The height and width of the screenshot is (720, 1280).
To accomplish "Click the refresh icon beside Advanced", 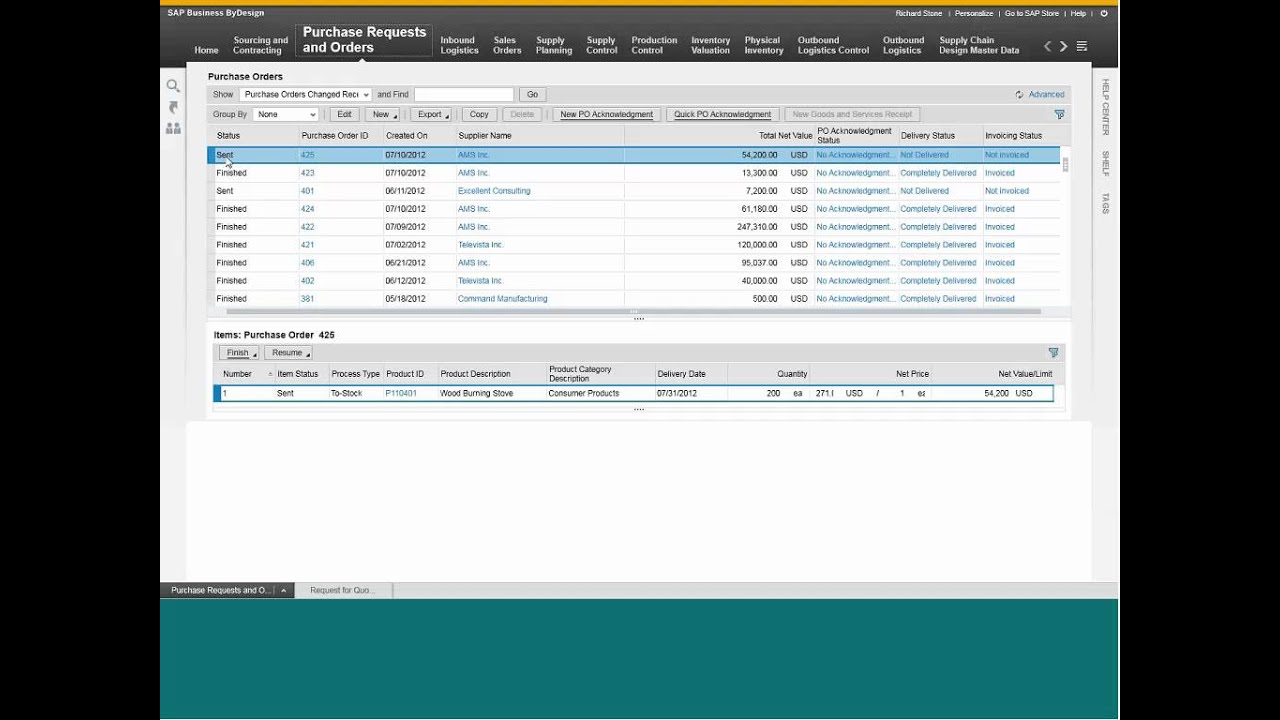I will coord(1019,95).
